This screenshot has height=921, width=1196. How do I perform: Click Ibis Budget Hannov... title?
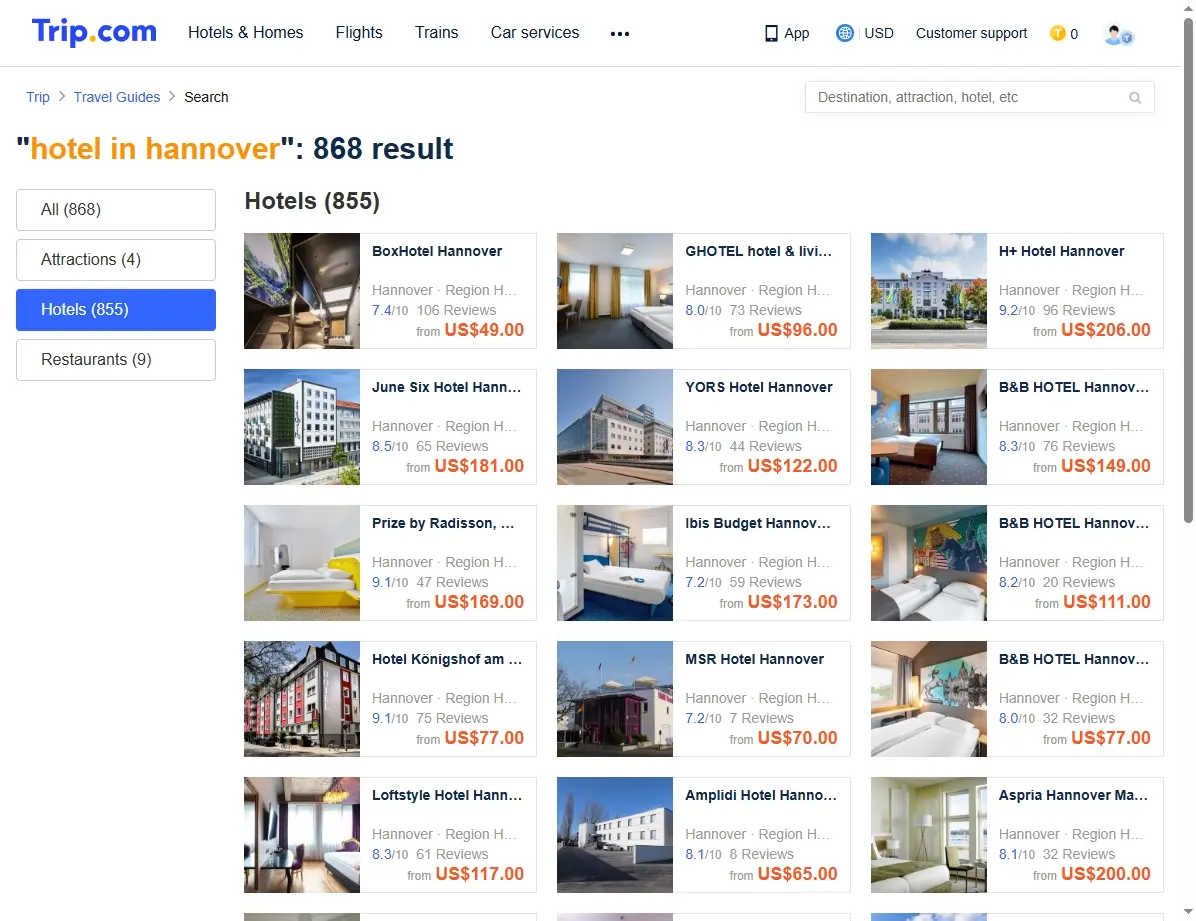(x=757, y=523)
